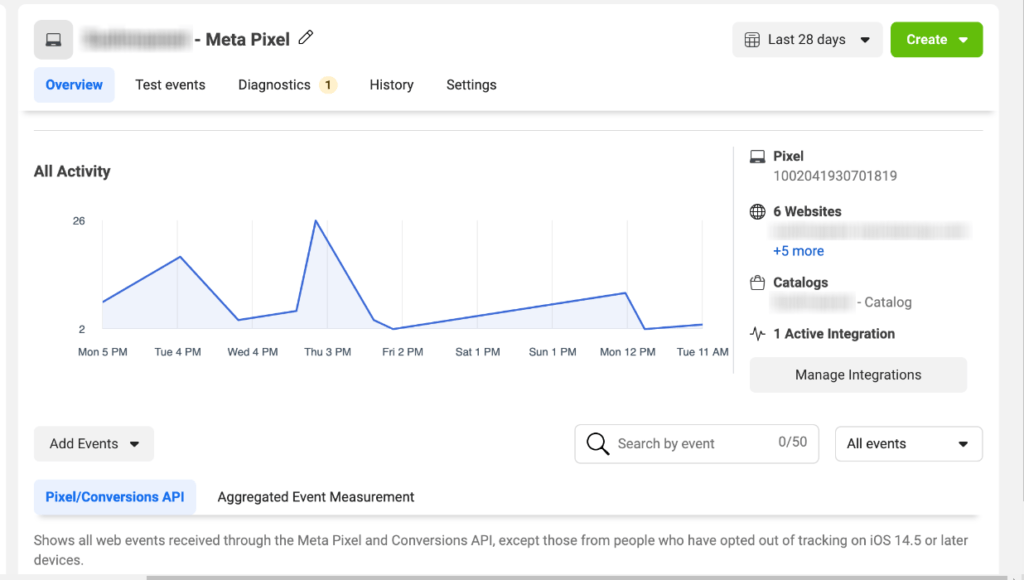Click the Thu 3 PM axis label
The image size is (1024, 580).
pos(328,352)
